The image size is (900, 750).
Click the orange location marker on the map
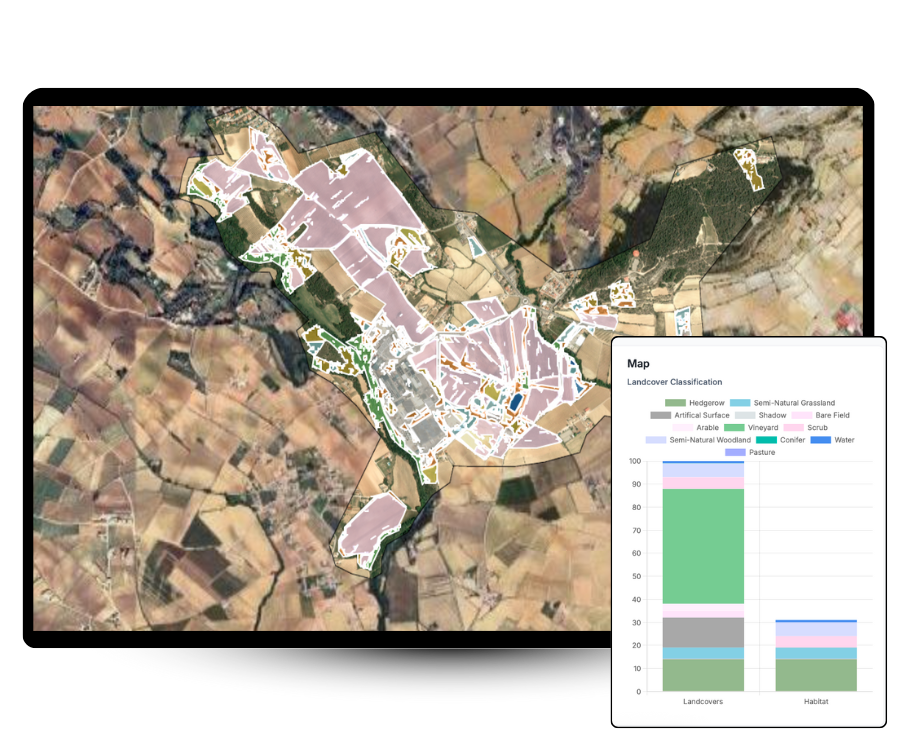pyautogui.click(x=634, y=256)
